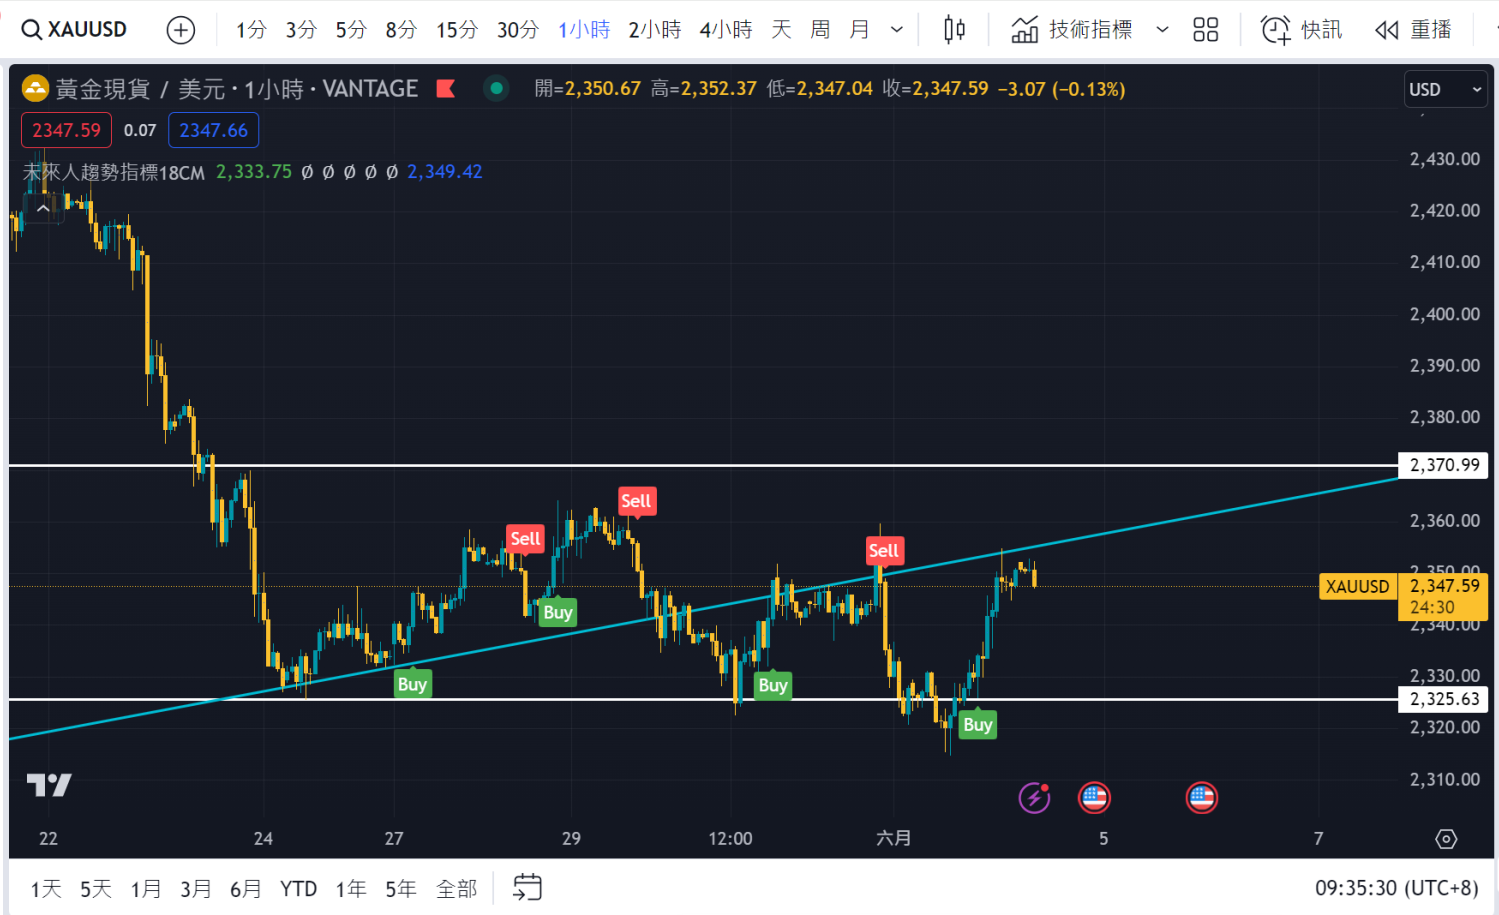
Task: Click Buy signal label near 27
Action: point(412,684)
